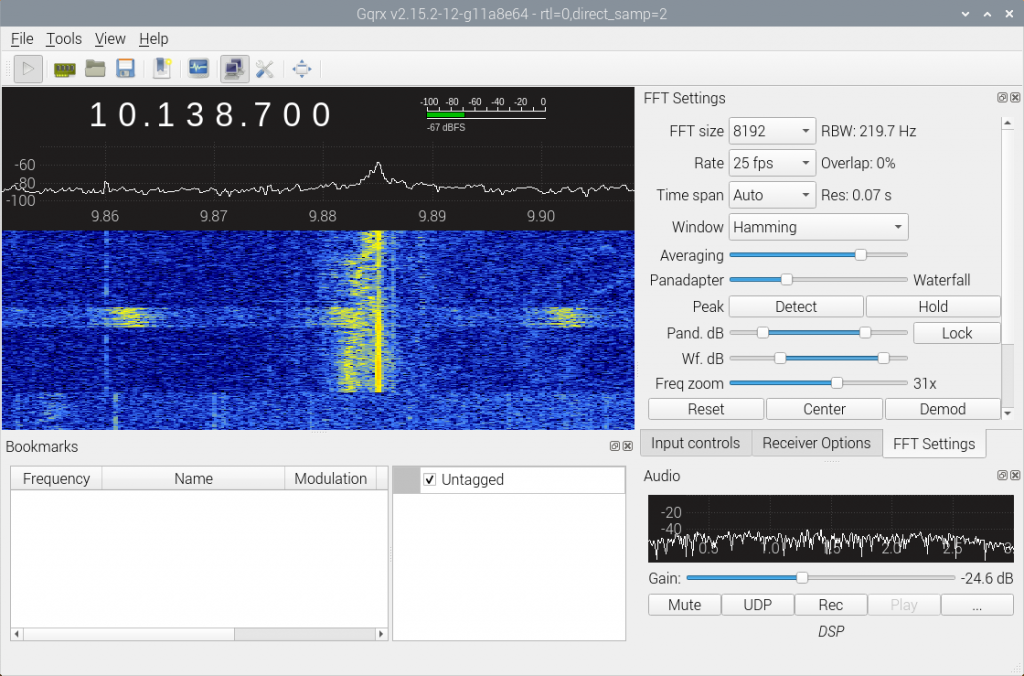The width and height of the screenshot is (1024, 676).
Task: Uncheck the Untagged bookmark filter
Action: 429,479
